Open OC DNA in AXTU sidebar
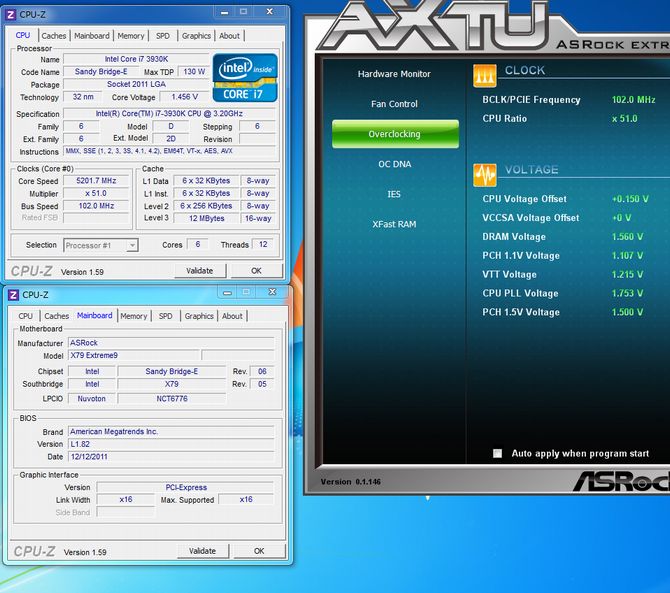Screen dimensions: 670x593 pyautogui.click(x=394, y=164)
